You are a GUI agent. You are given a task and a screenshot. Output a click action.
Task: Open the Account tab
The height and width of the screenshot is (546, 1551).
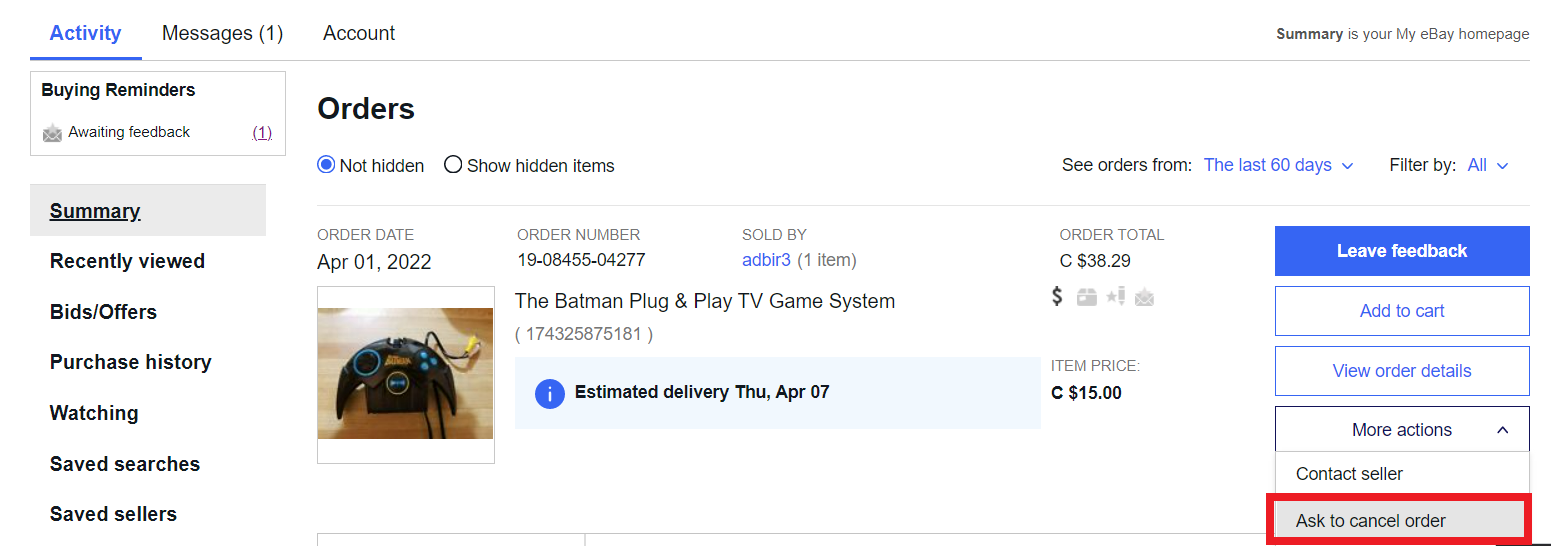click(359, 33)
